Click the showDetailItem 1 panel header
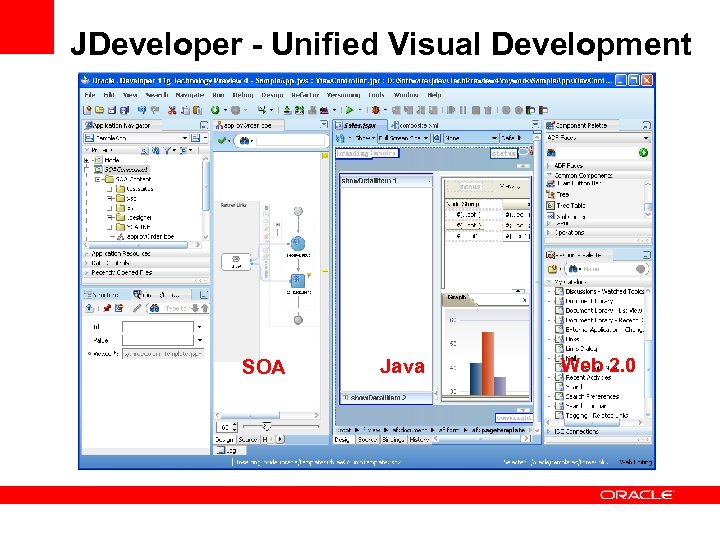 point(386,181)
